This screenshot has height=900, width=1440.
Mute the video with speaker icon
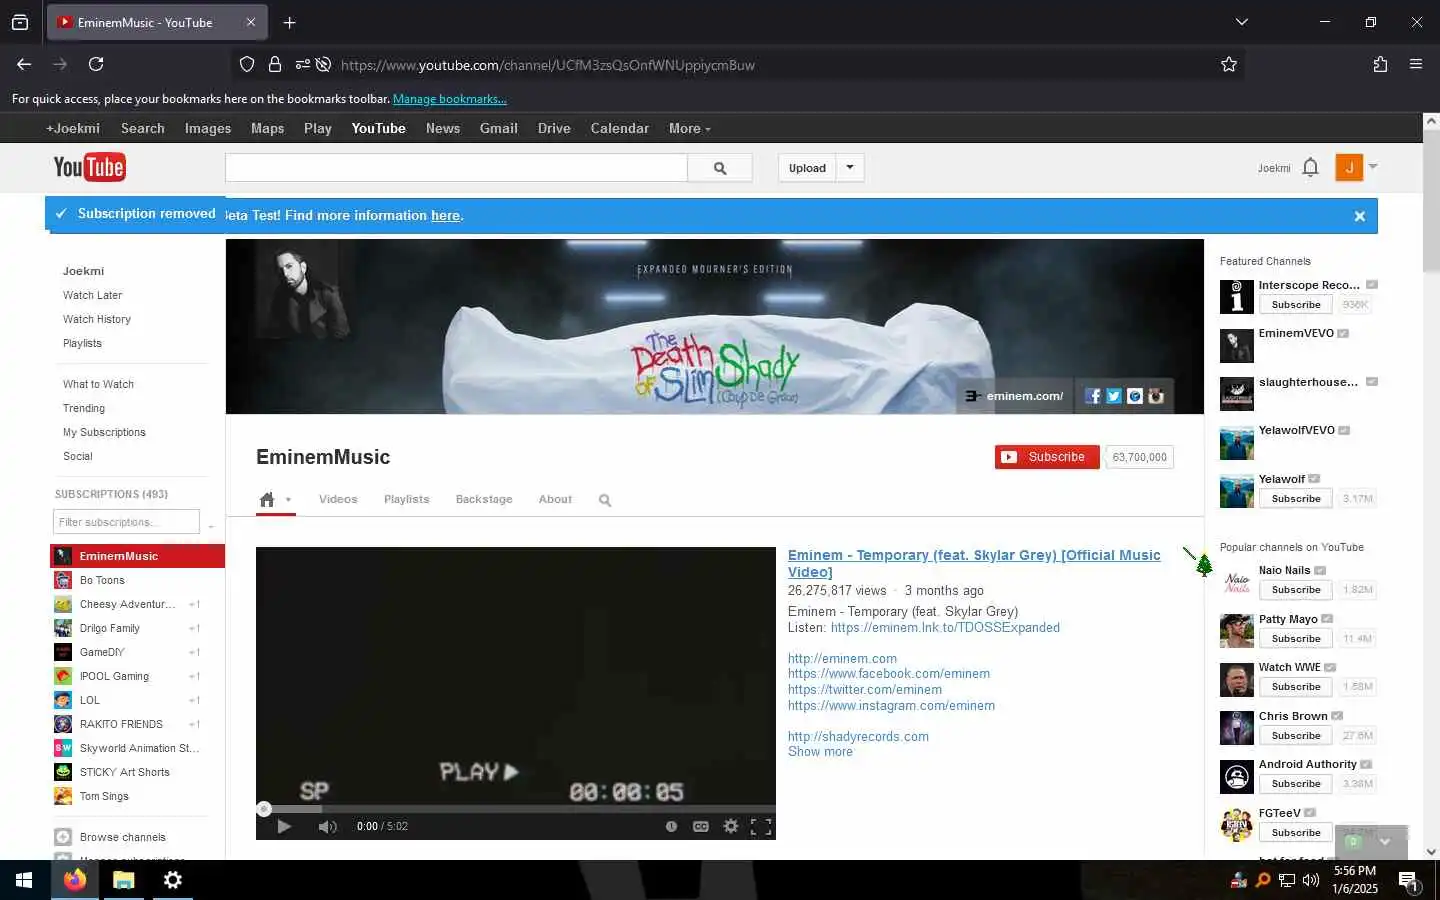point(327,826)
